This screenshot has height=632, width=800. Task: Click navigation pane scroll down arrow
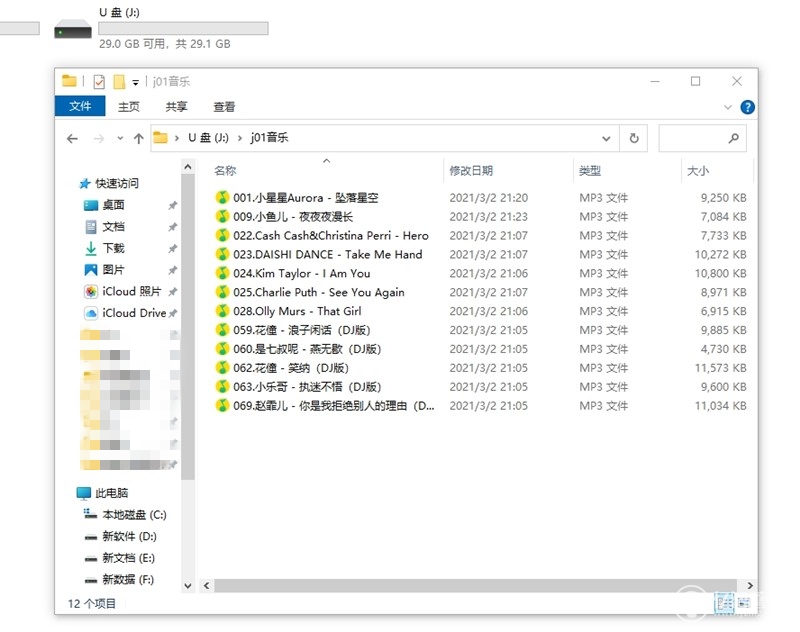188,586
